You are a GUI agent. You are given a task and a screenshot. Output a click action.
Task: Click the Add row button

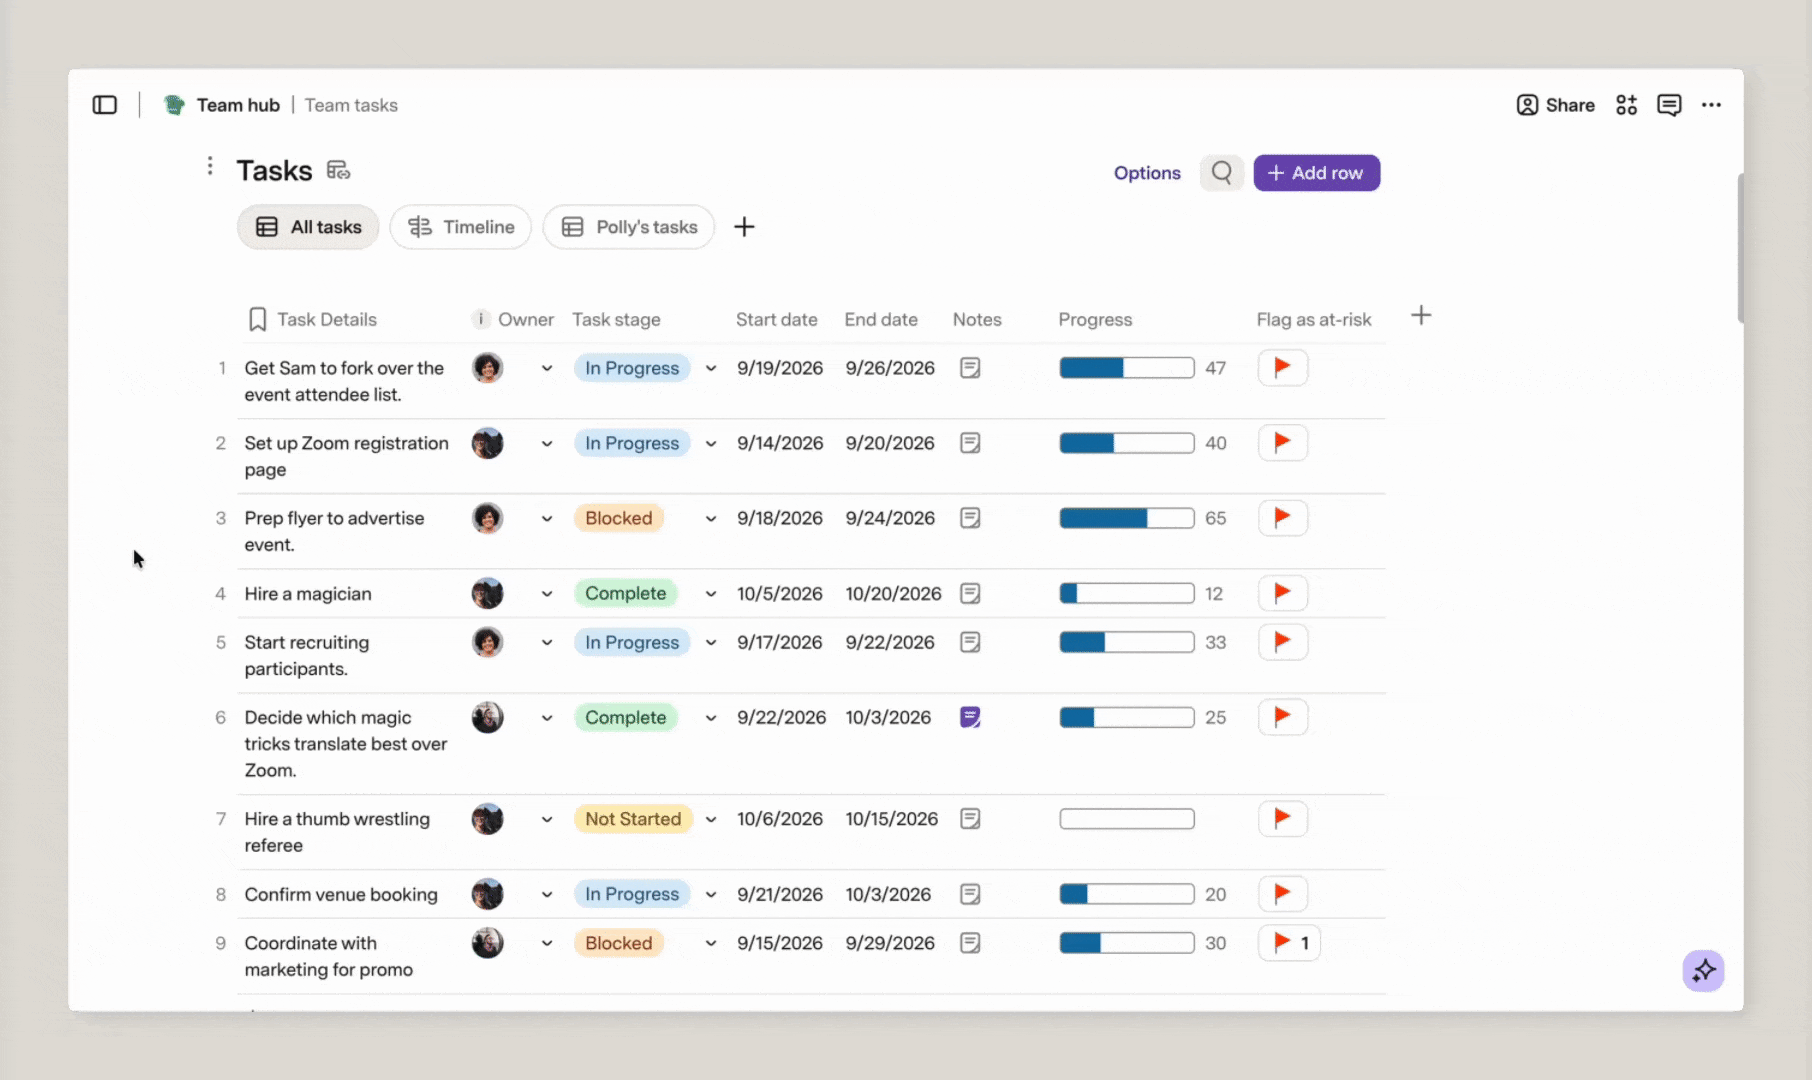[1317, 173]
